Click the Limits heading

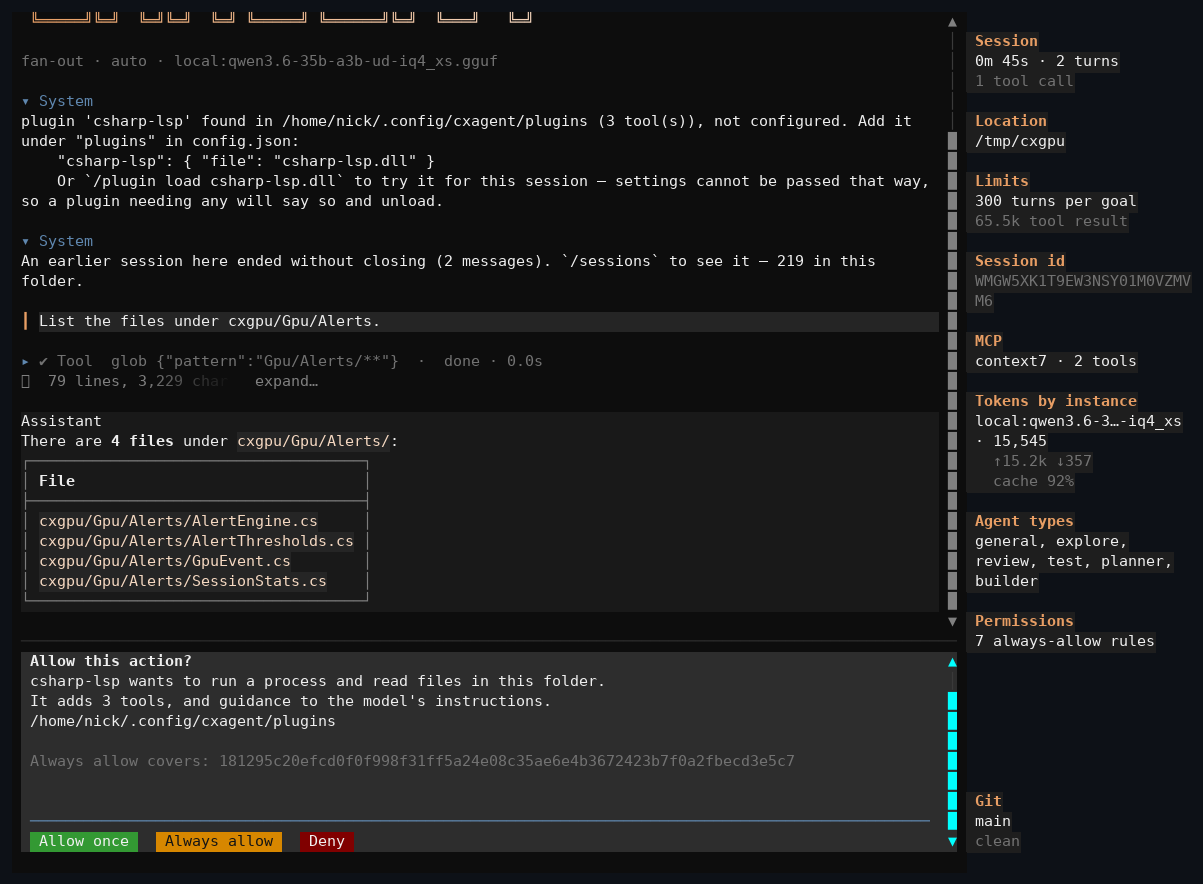[x=1002, y=181]
